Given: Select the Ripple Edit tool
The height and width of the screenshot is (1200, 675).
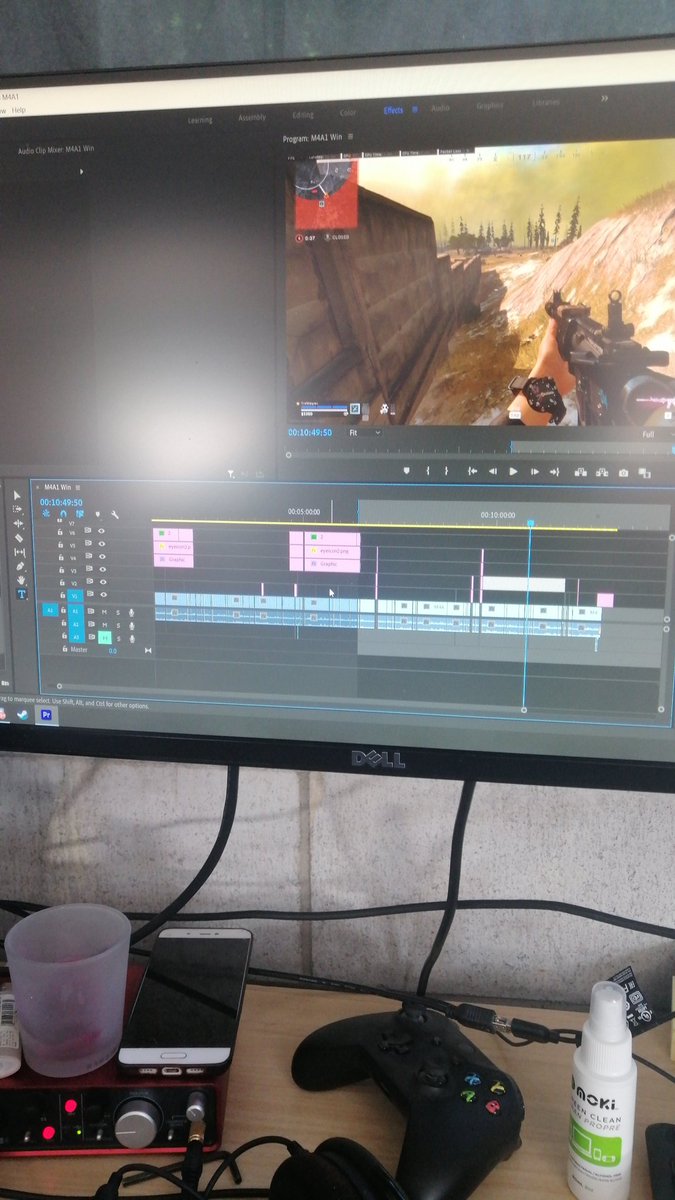Looking at the screenshot, I should [x=18, y=523].
